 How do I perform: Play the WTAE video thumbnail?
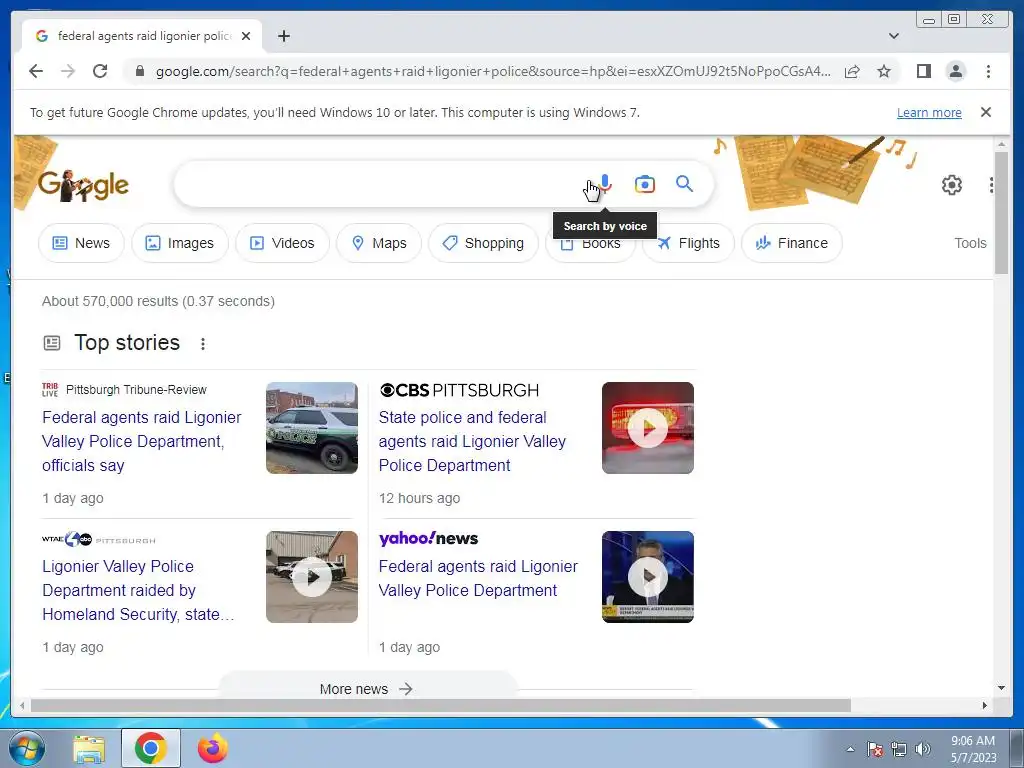312,577
